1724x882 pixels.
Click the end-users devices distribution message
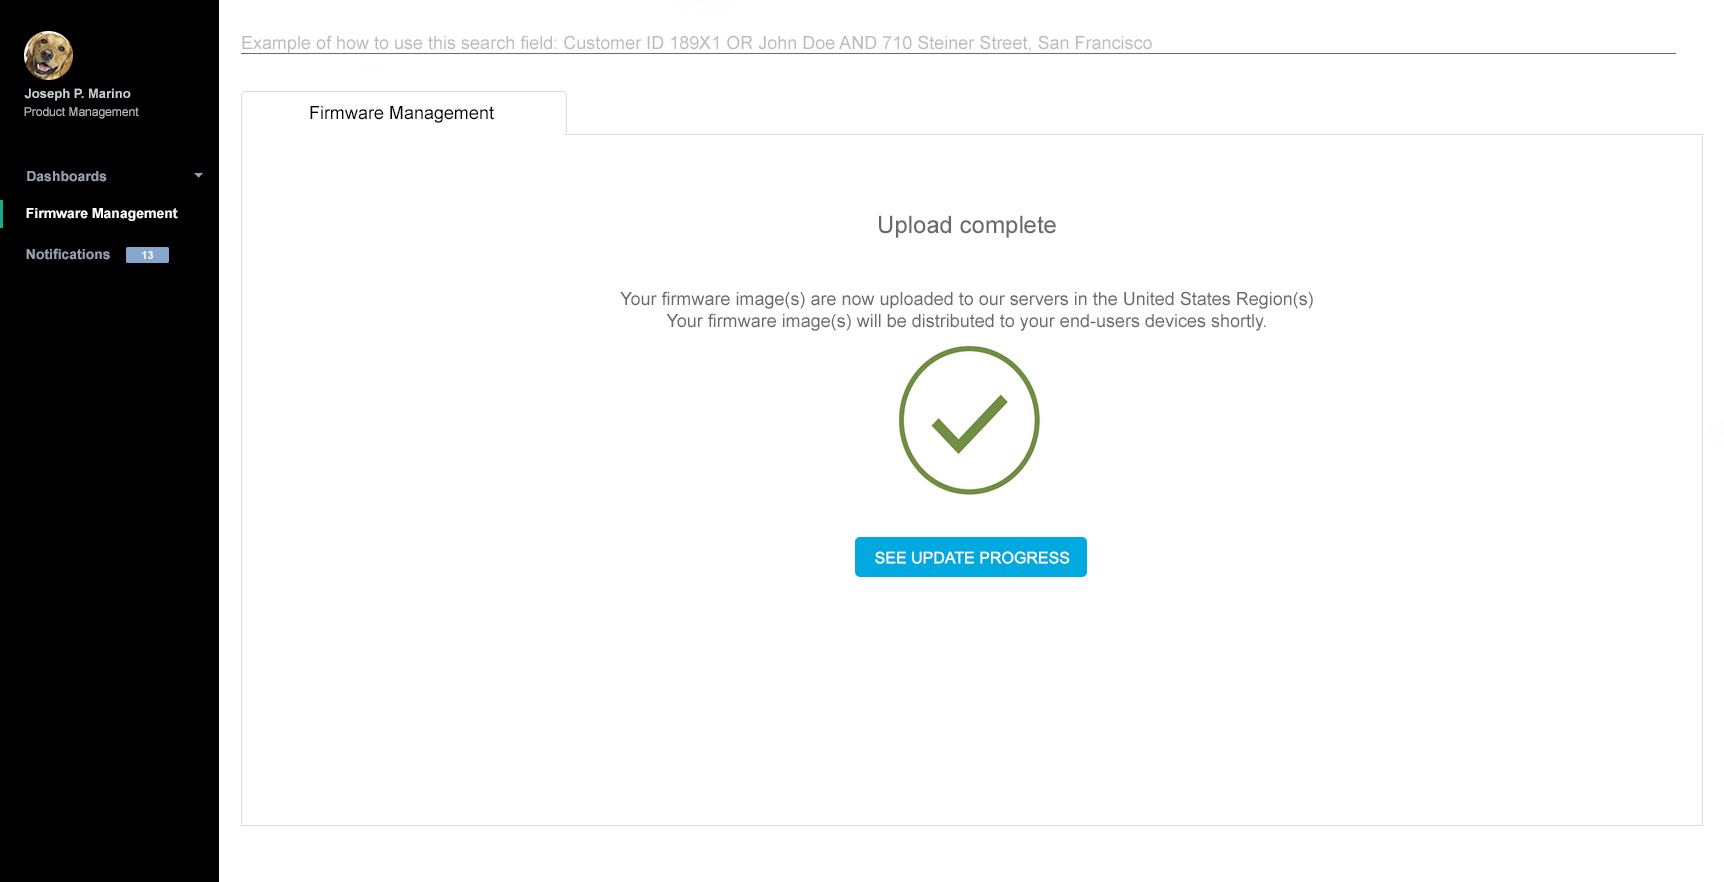966,321
